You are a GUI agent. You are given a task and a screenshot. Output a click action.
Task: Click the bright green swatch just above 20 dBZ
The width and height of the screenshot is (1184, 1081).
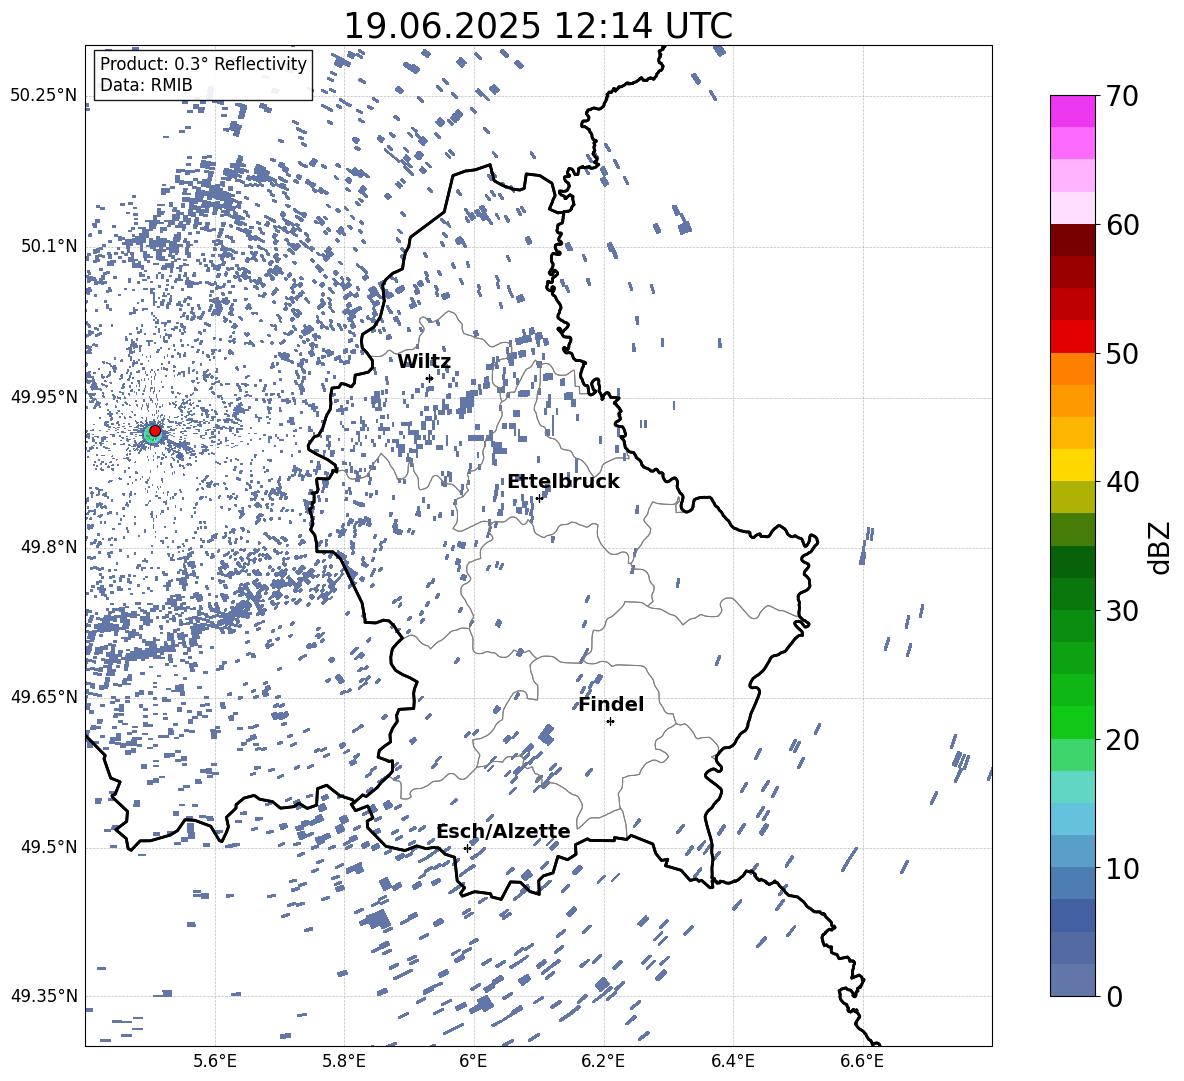coord(1072,722)
